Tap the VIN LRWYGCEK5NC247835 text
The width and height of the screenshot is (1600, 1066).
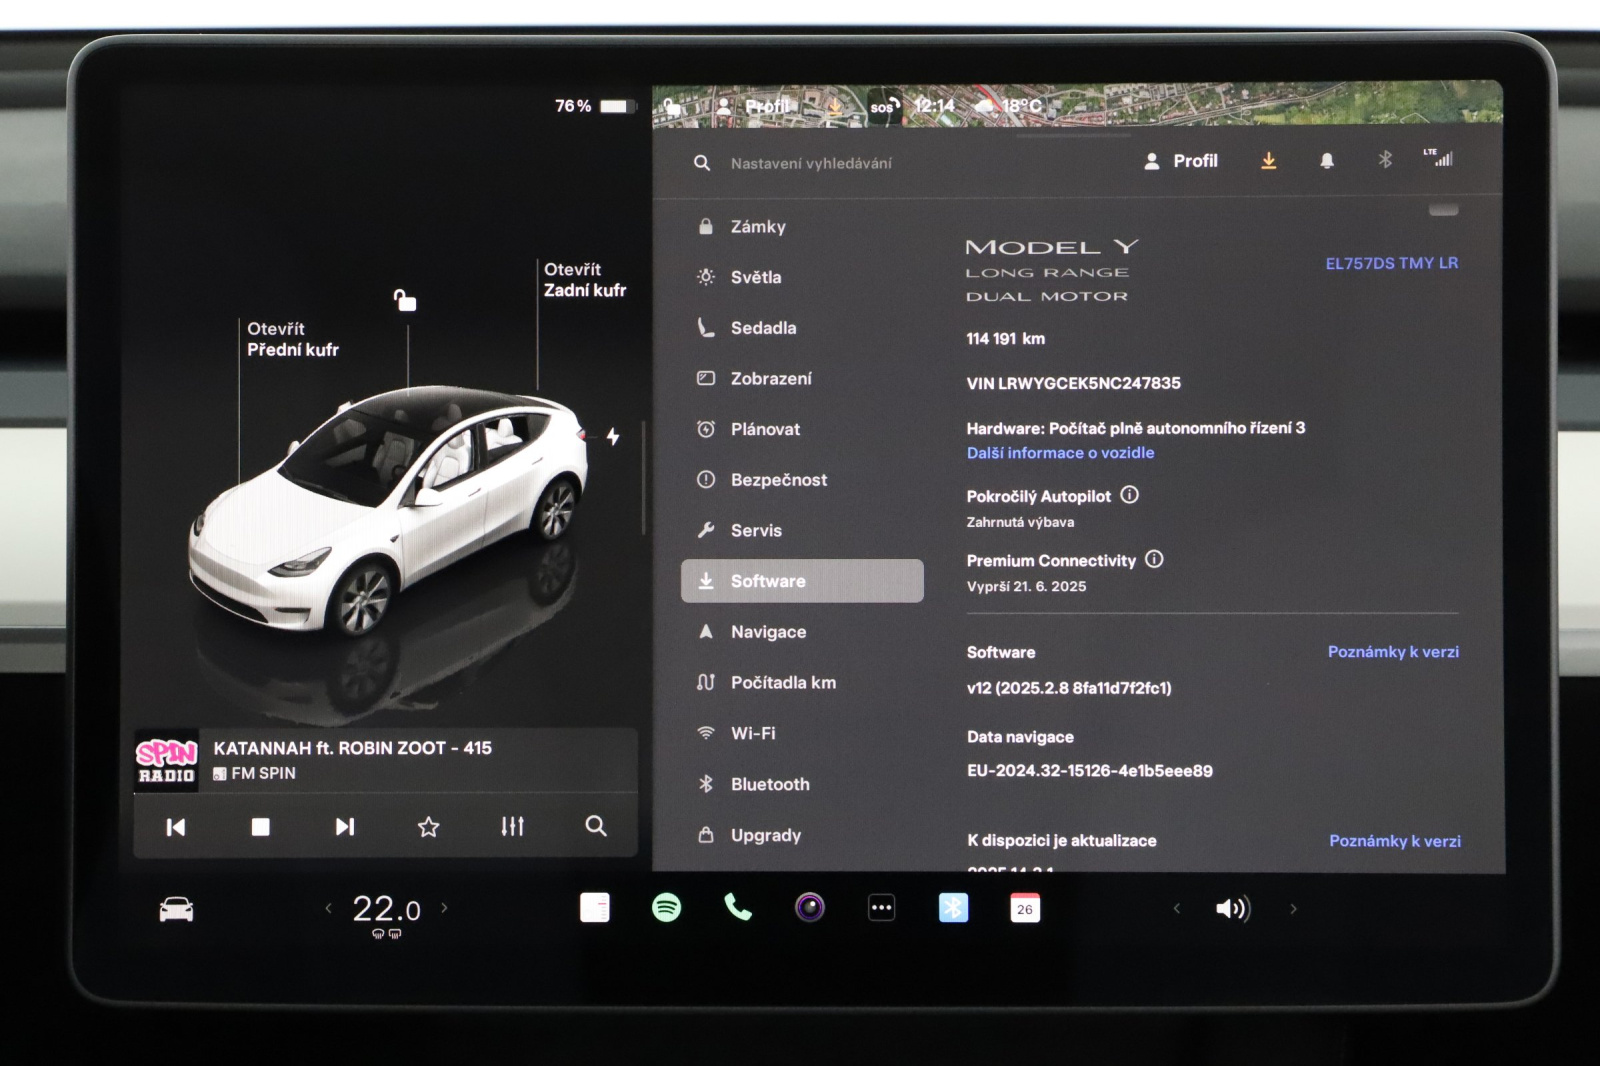1073,383
